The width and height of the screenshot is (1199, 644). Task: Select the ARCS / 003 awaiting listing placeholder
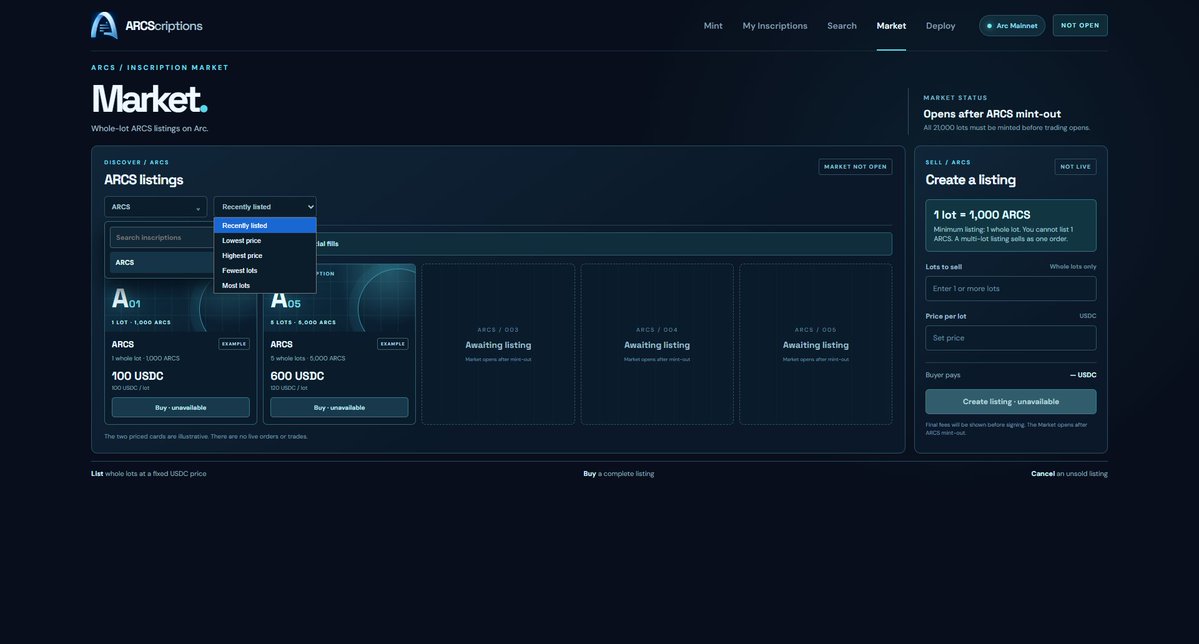[498, 344]
